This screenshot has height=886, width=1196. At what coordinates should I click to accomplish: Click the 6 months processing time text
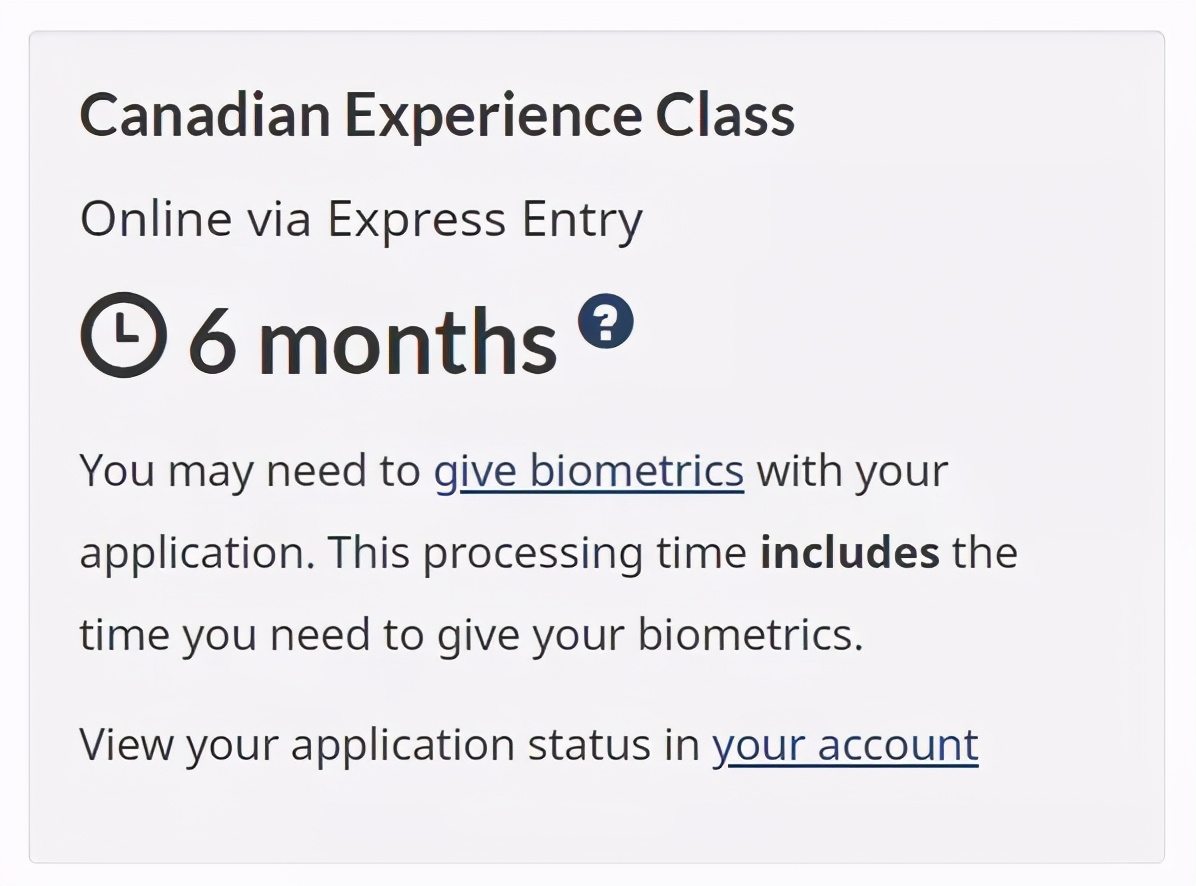373,341
